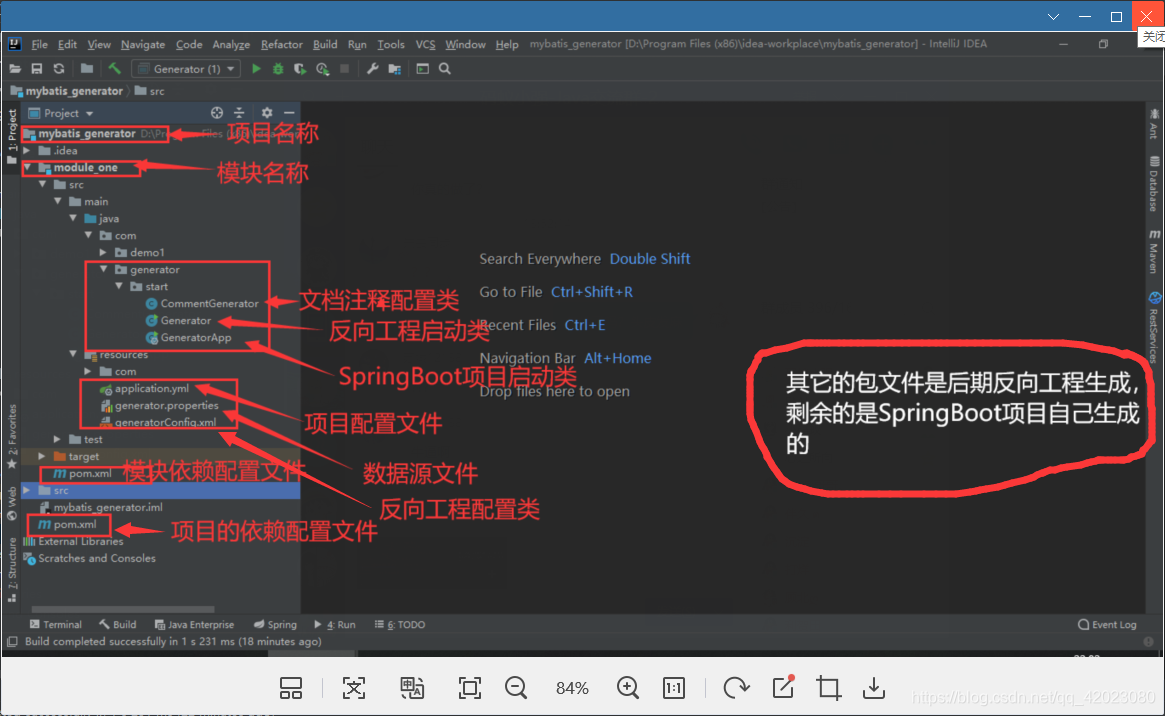
Task: Open the Project view dropdown
Action: (61, 113)
